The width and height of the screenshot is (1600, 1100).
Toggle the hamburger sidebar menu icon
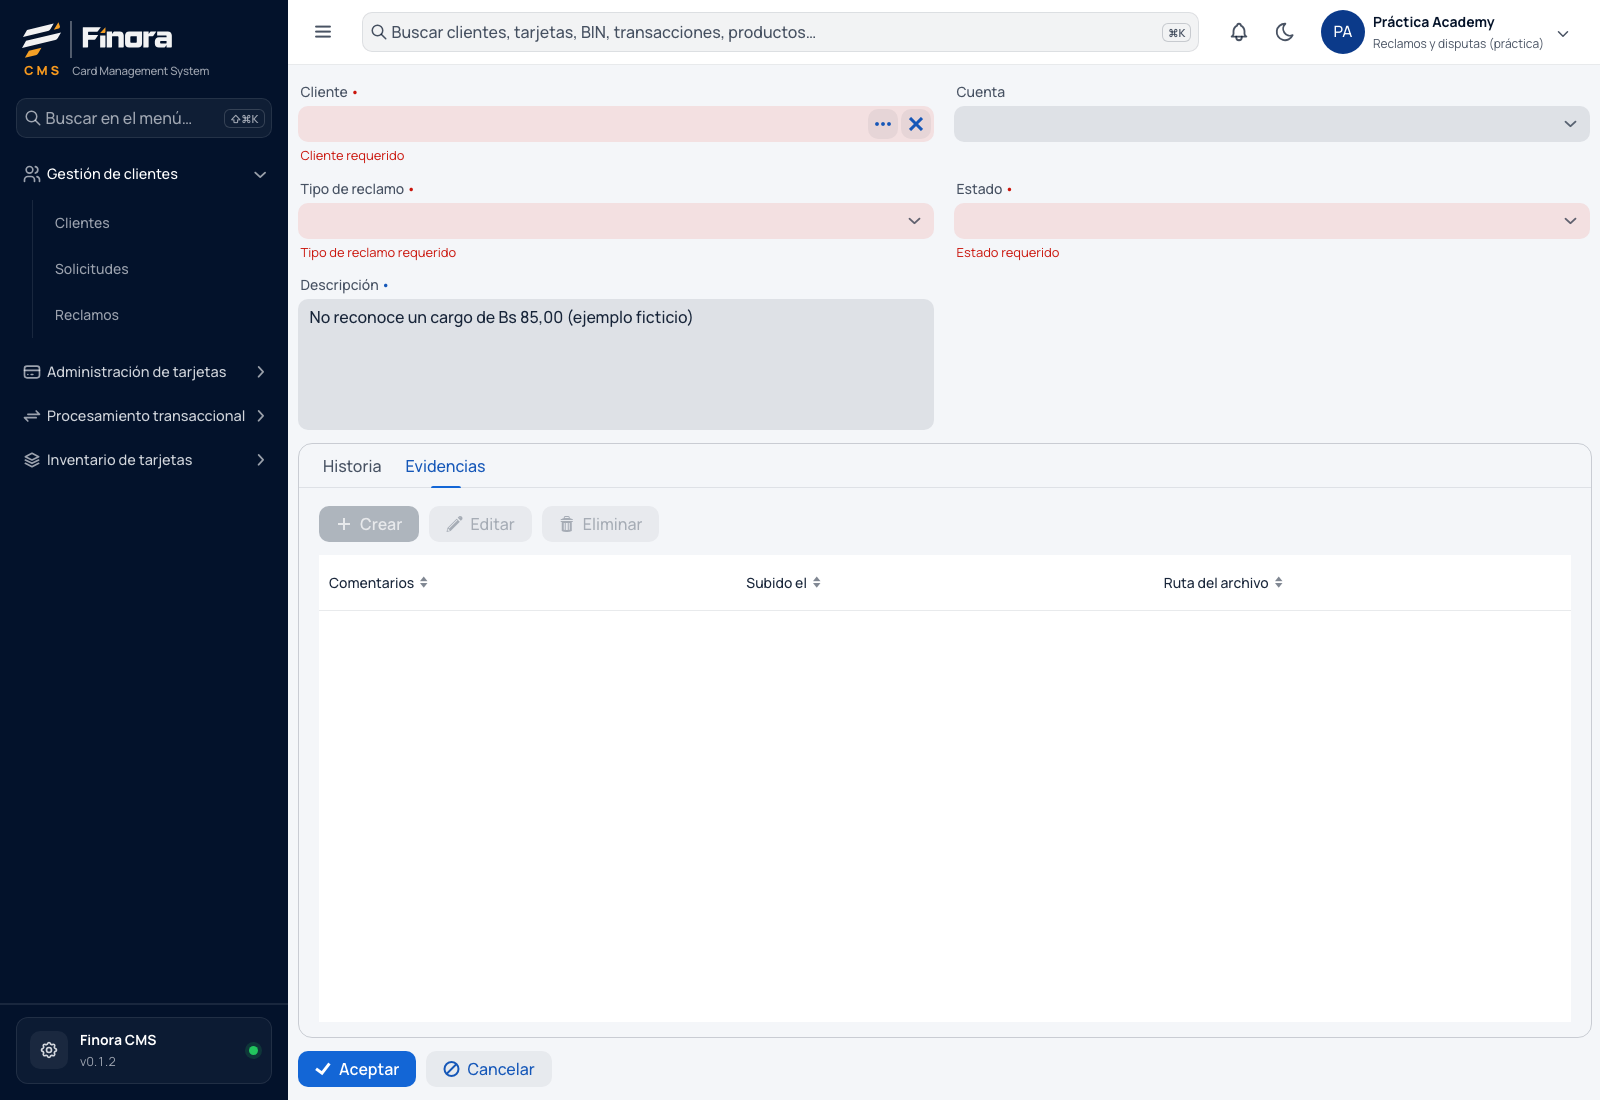point(323,32)
